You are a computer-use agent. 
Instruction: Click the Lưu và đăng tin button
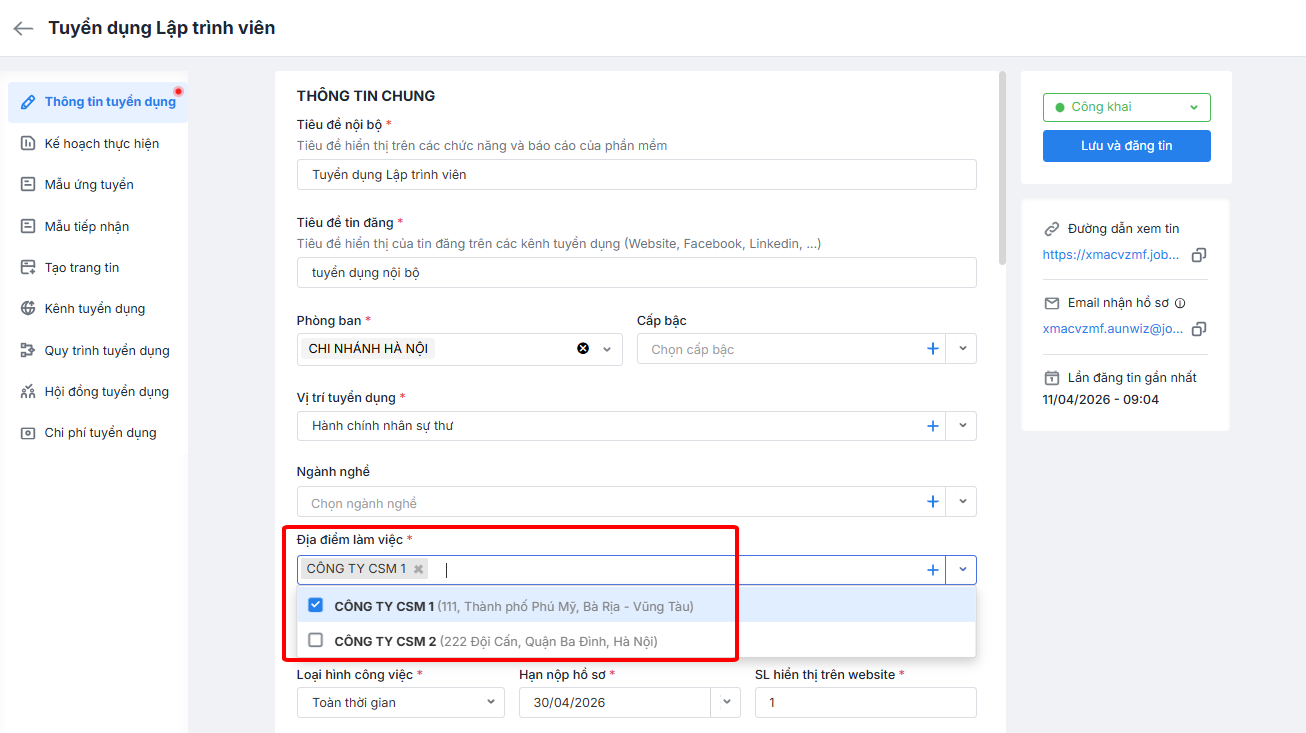1126,146
